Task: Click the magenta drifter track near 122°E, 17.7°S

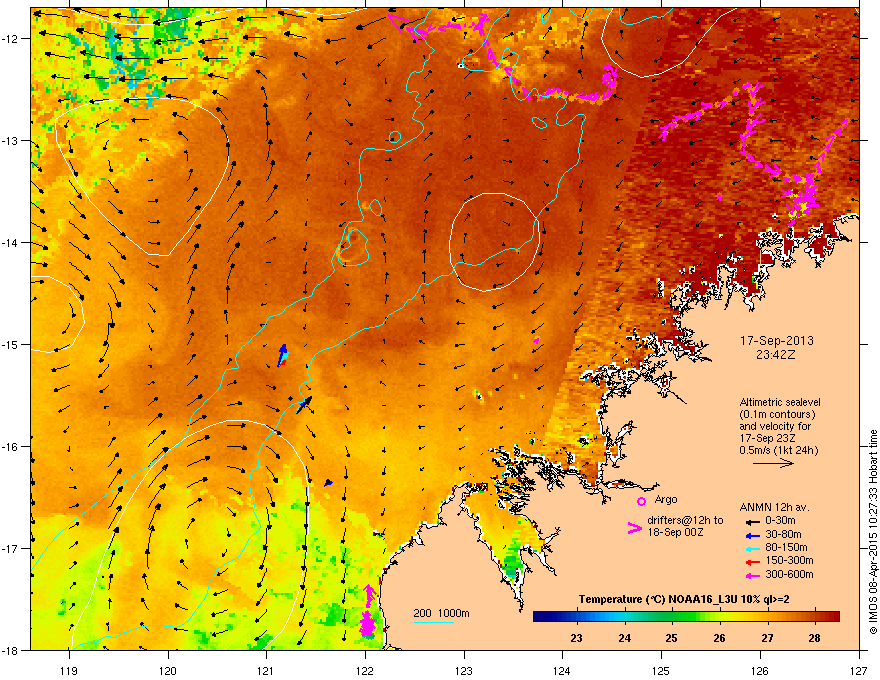Action: click(368, 612)
